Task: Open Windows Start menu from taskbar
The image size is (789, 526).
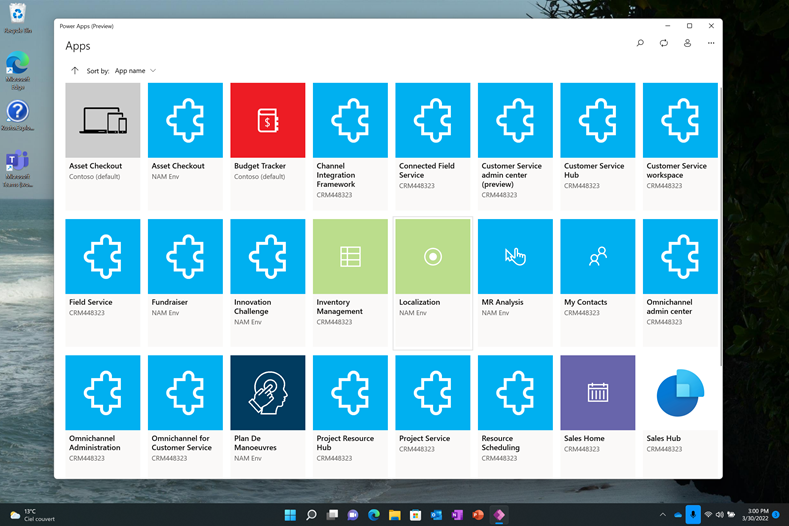Action: pyautogui.click(x=290, y=514)
